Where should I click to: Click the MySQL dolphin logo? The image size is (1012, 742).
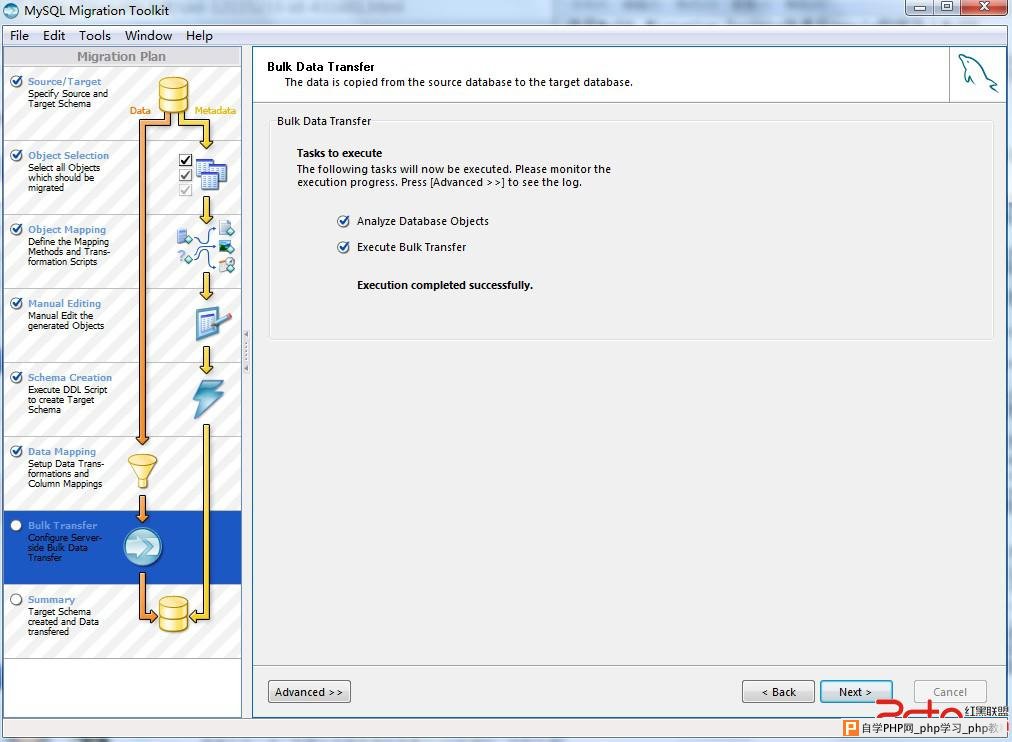[x=978, y=74]
